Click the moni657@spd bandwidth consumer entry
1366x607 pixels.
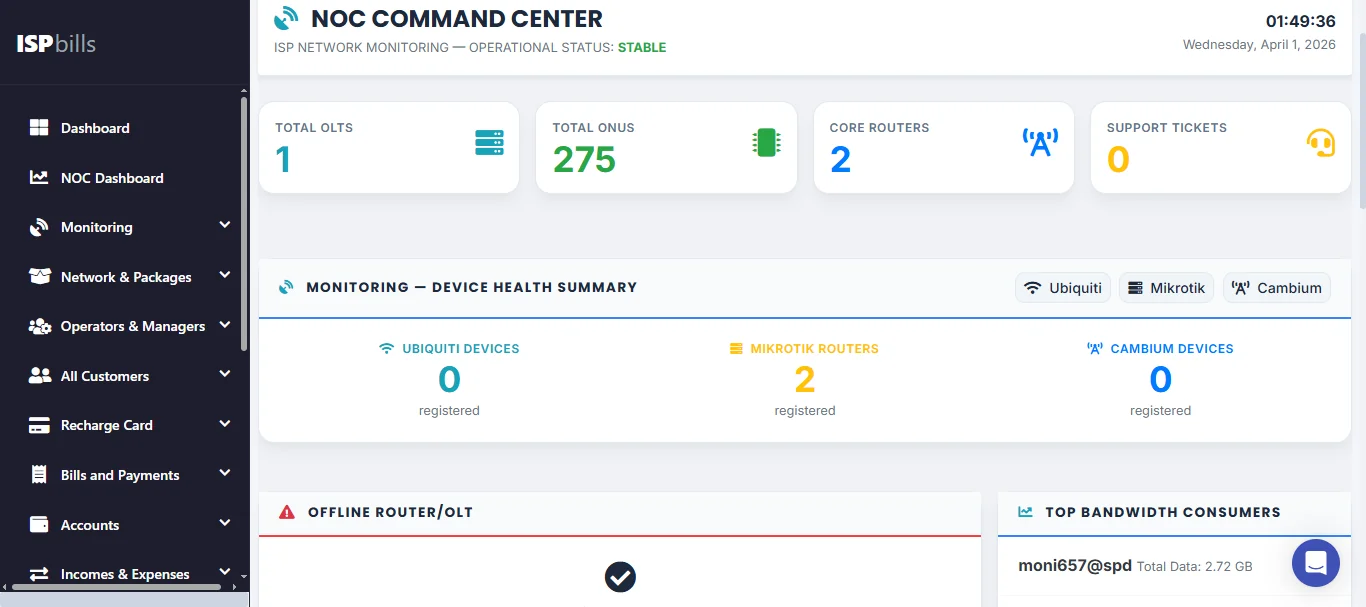tap(1074, 565)
